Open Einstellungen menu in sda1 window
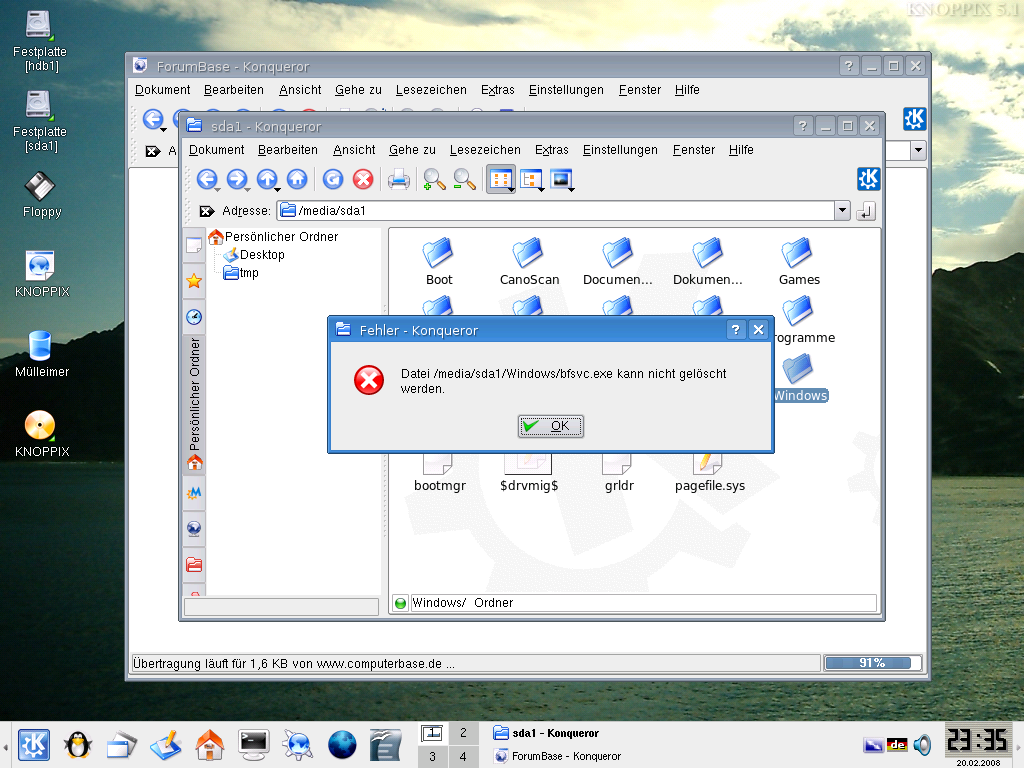 click(620, 150)
